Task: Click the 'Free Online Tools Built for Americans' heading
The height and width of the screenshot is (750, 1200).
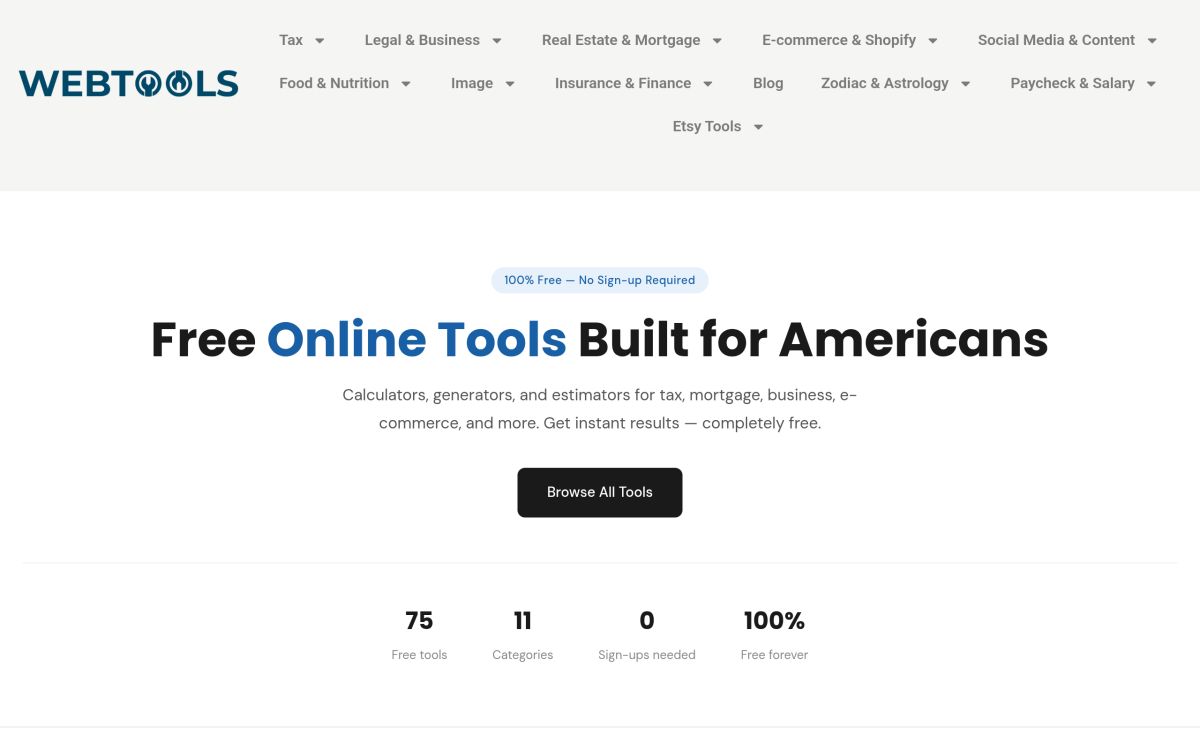Action: coord(600,339)
